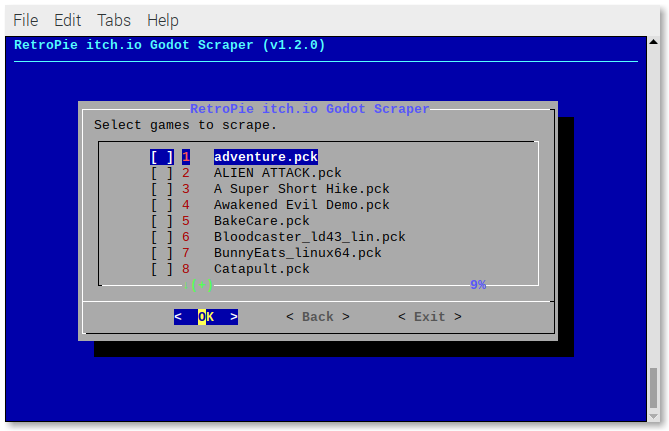Click list item number 2
Screen dimensions: 669x431
pos(186,173)
